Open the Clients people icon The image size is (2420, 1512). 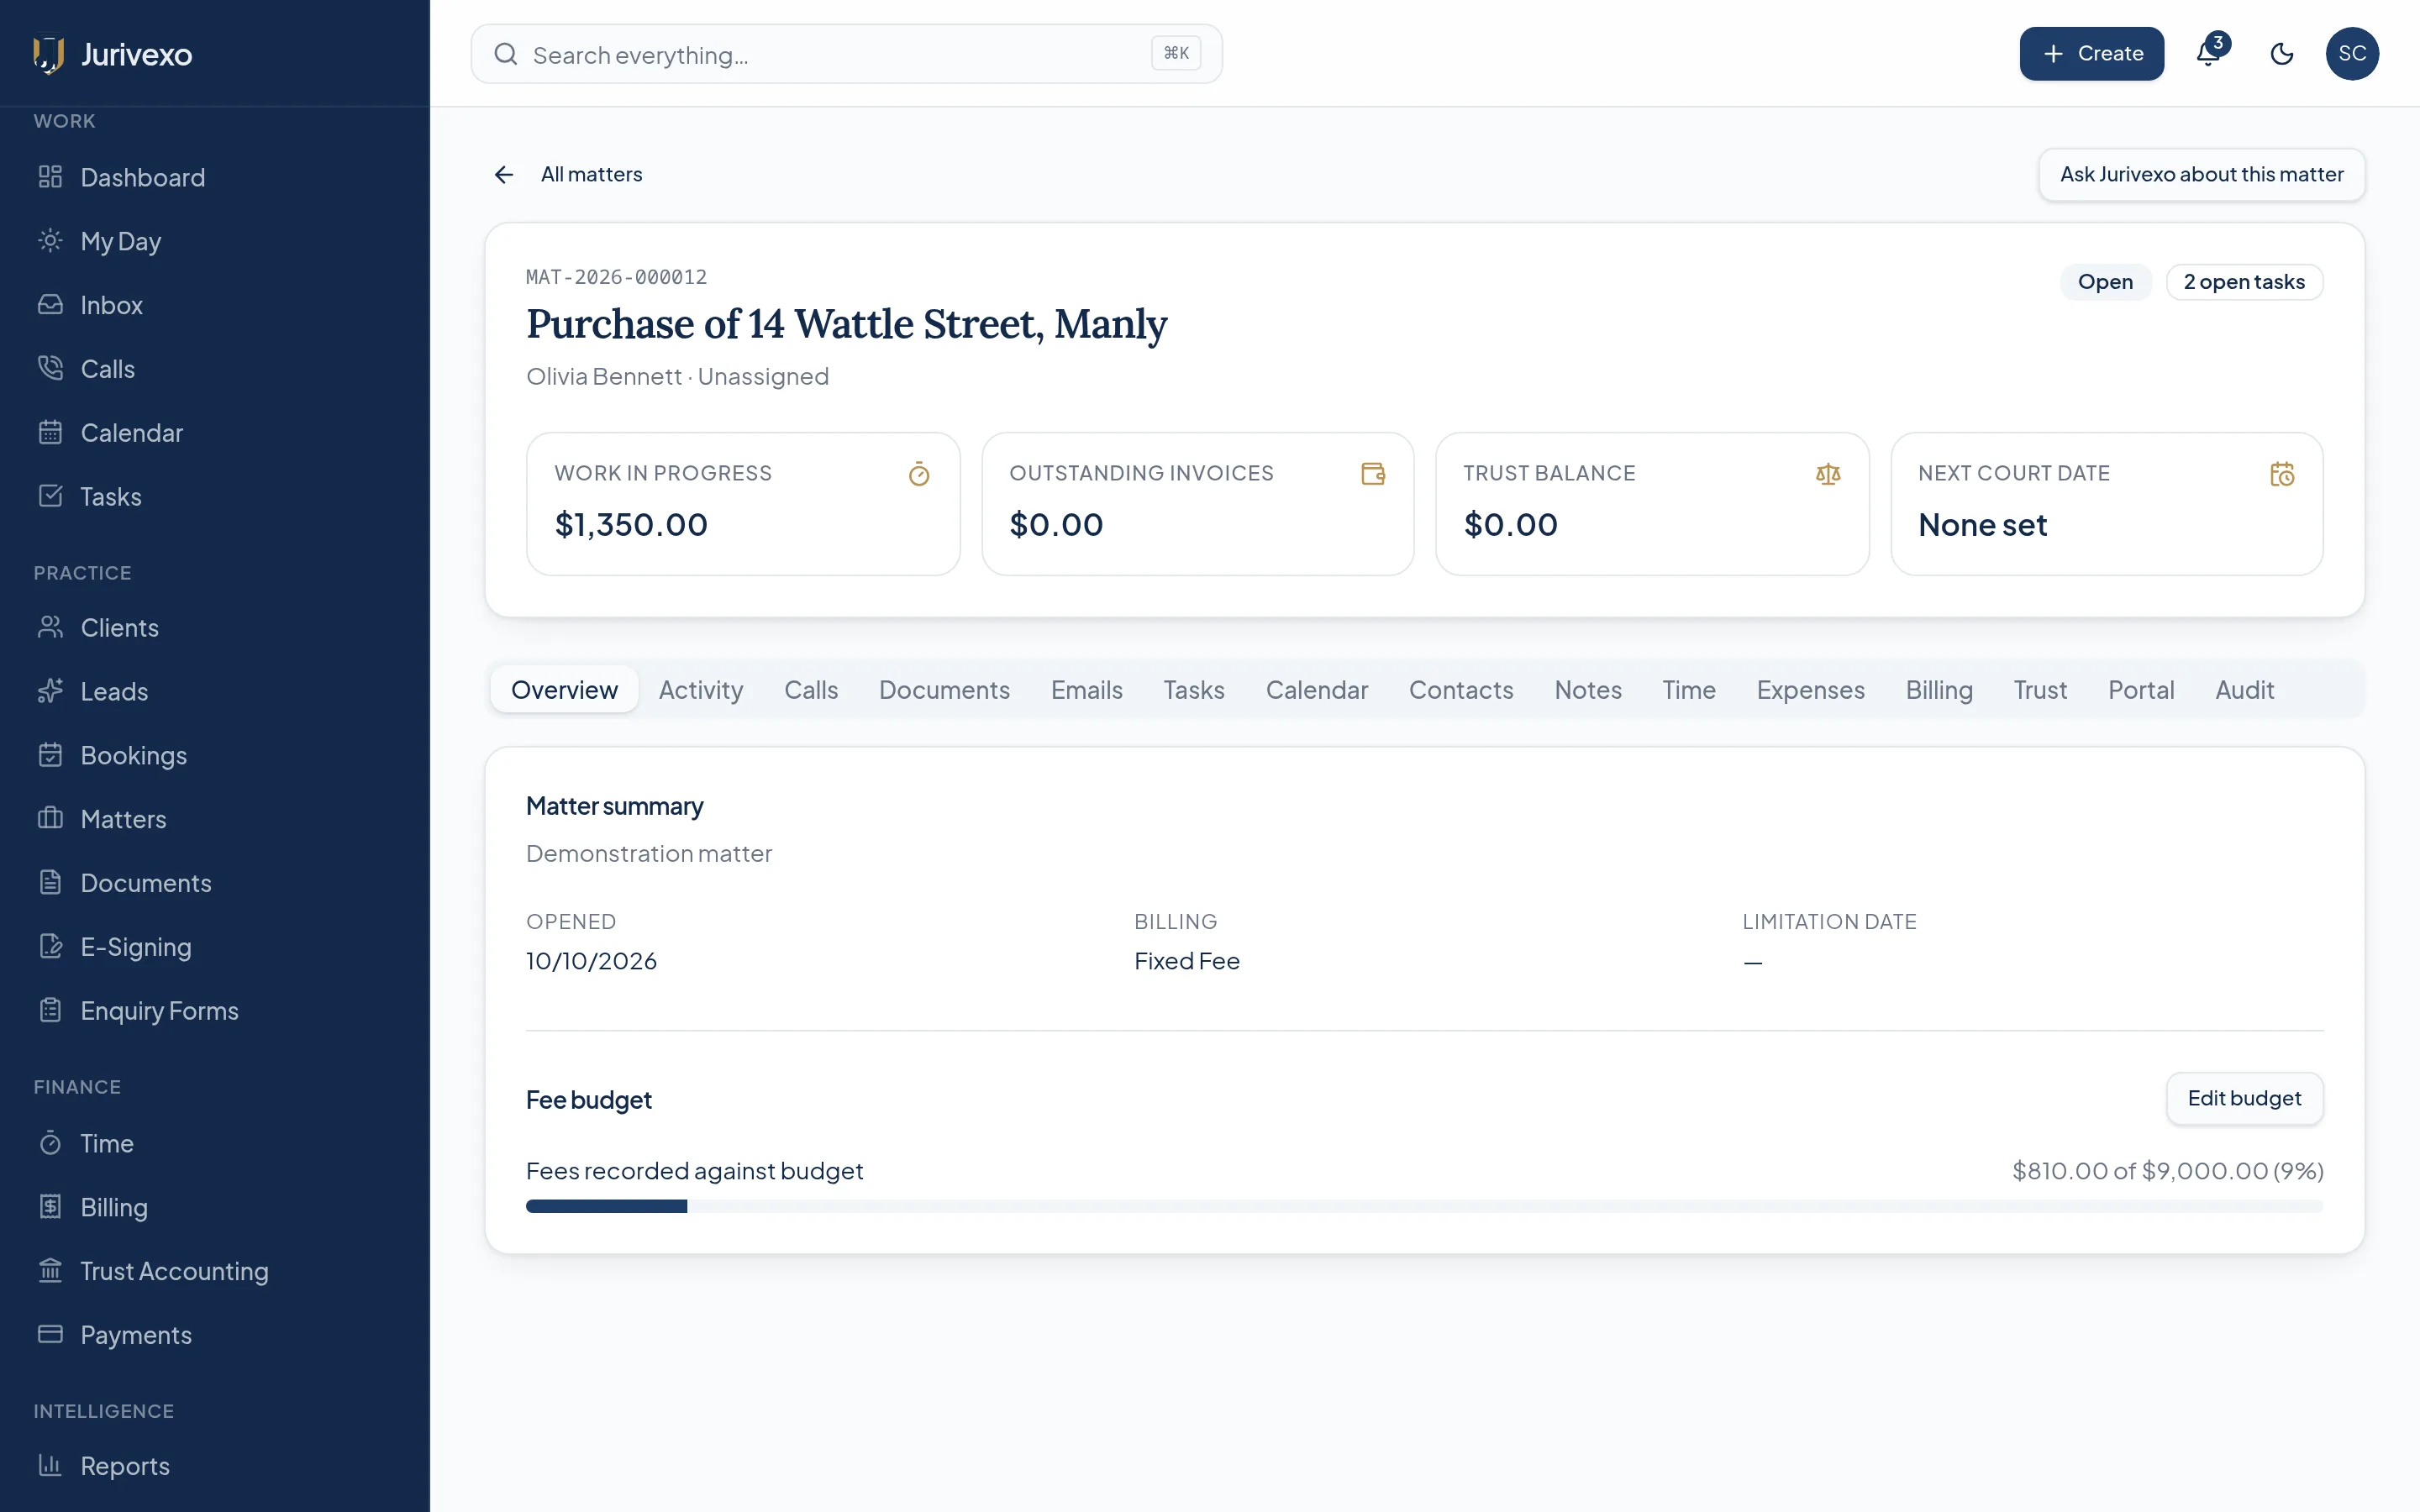click(x=50, y=628)
